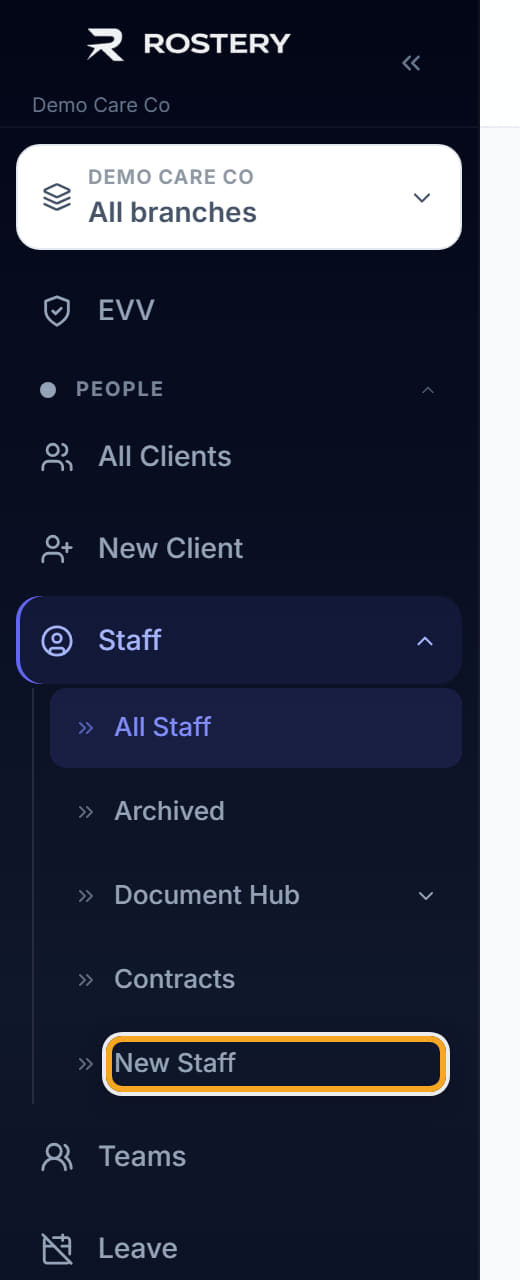Screen dimensions: 520x1280
Task: Open the All branches dropdown
Action: tap(239, 197)
